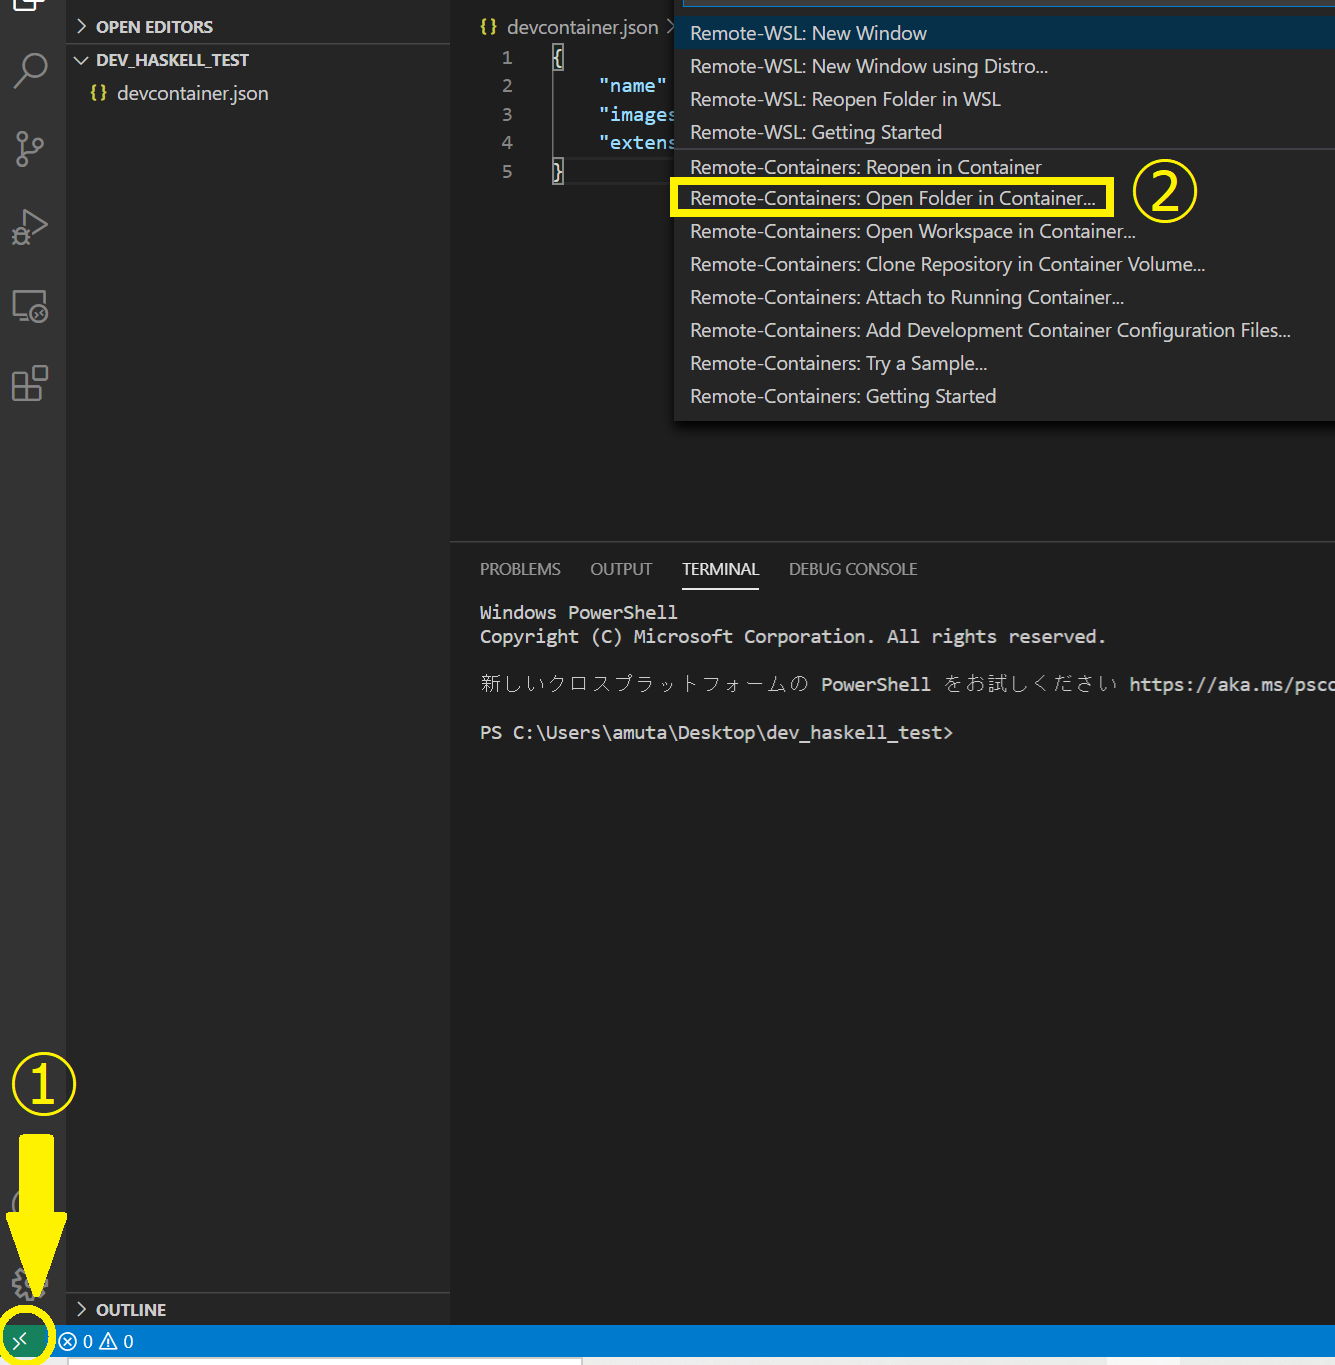The width and height of the screenshot is (1335, 1365).
Task: Click the "name" key on line 2
Action: [633, 86]
